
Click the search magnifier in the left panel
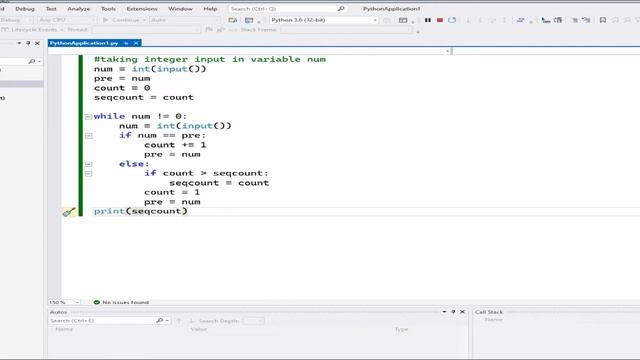coord(31,61)
